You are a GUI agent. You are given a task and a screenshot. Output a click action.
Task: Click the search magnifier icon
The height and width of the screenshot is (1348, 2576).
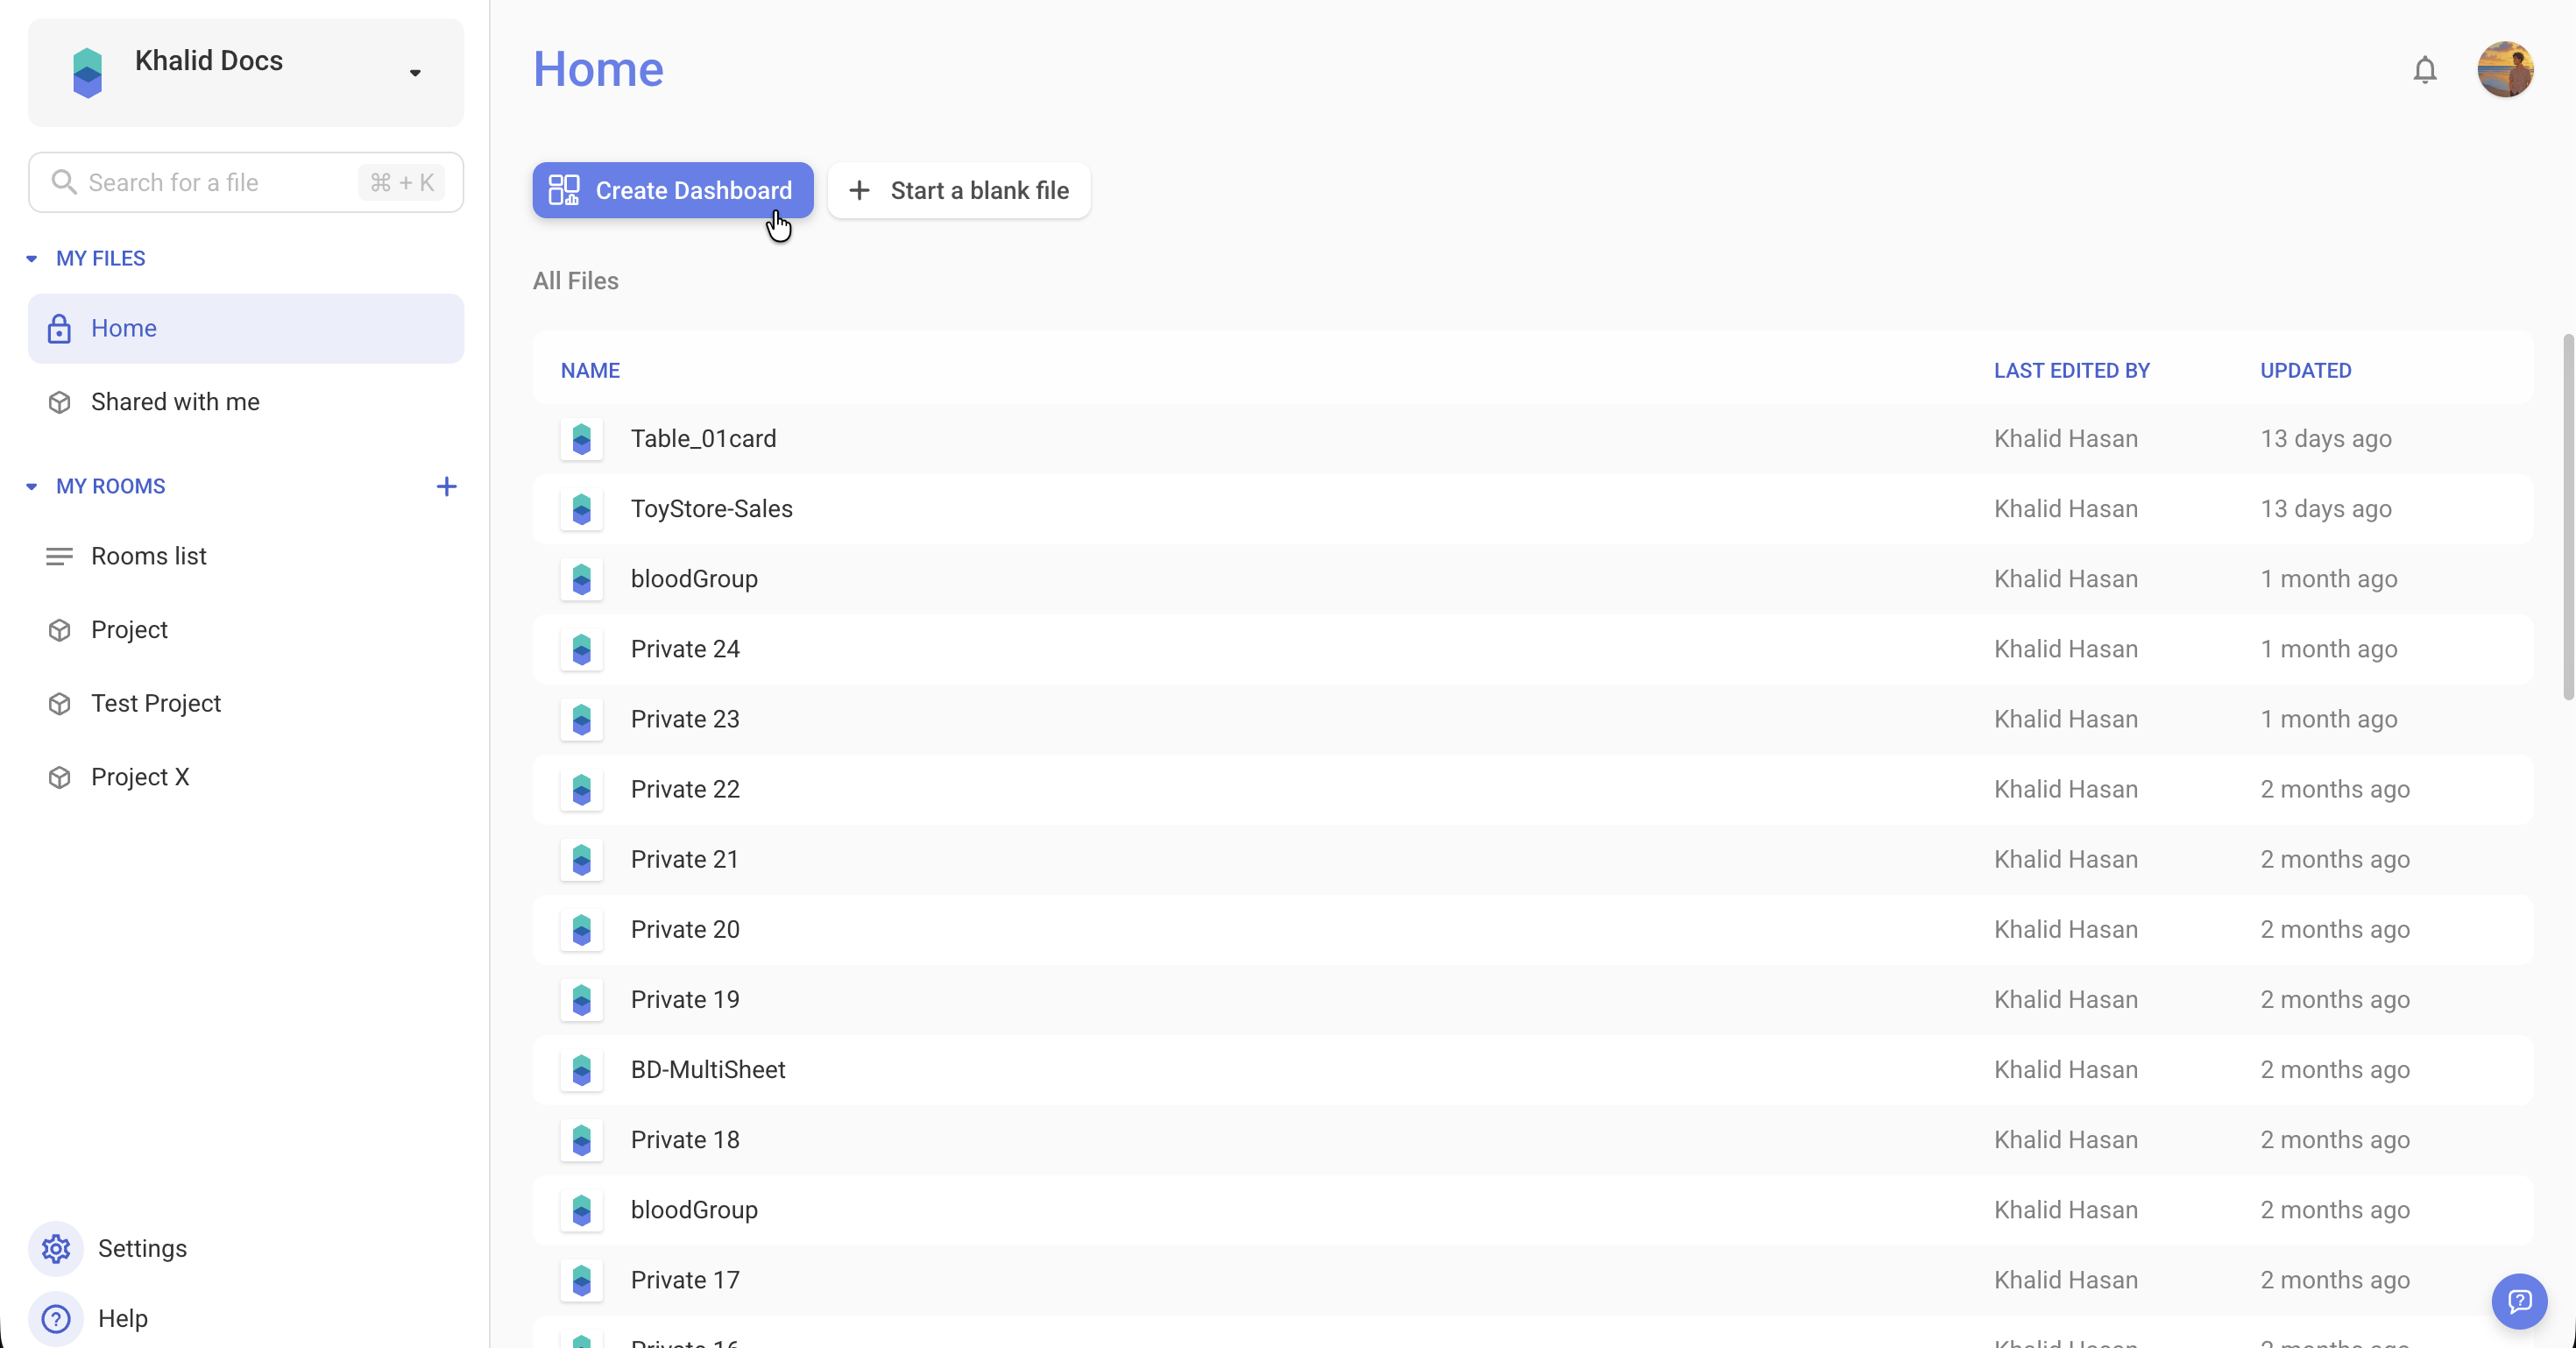pyautogui.click(x=64, y=182)
